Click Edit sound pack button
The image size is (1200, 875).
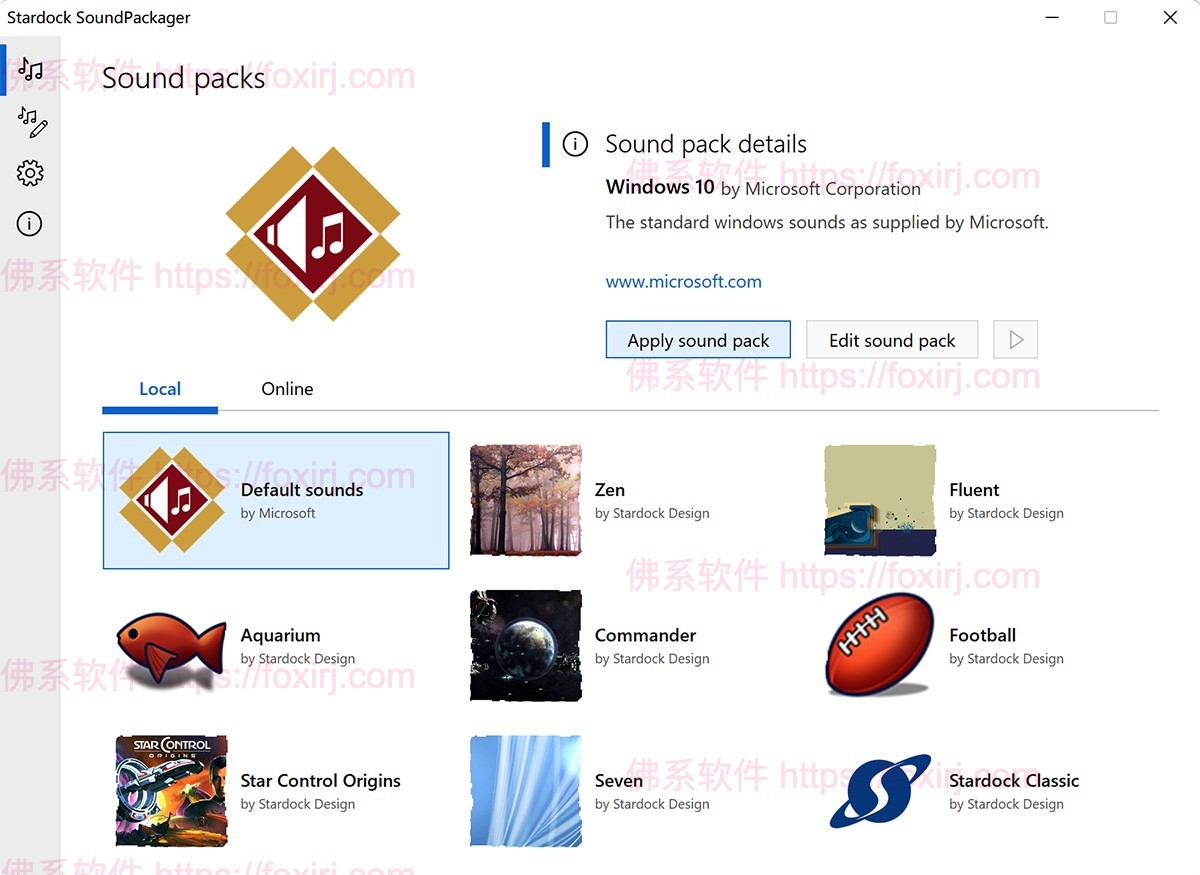click(x=892, y=340)
